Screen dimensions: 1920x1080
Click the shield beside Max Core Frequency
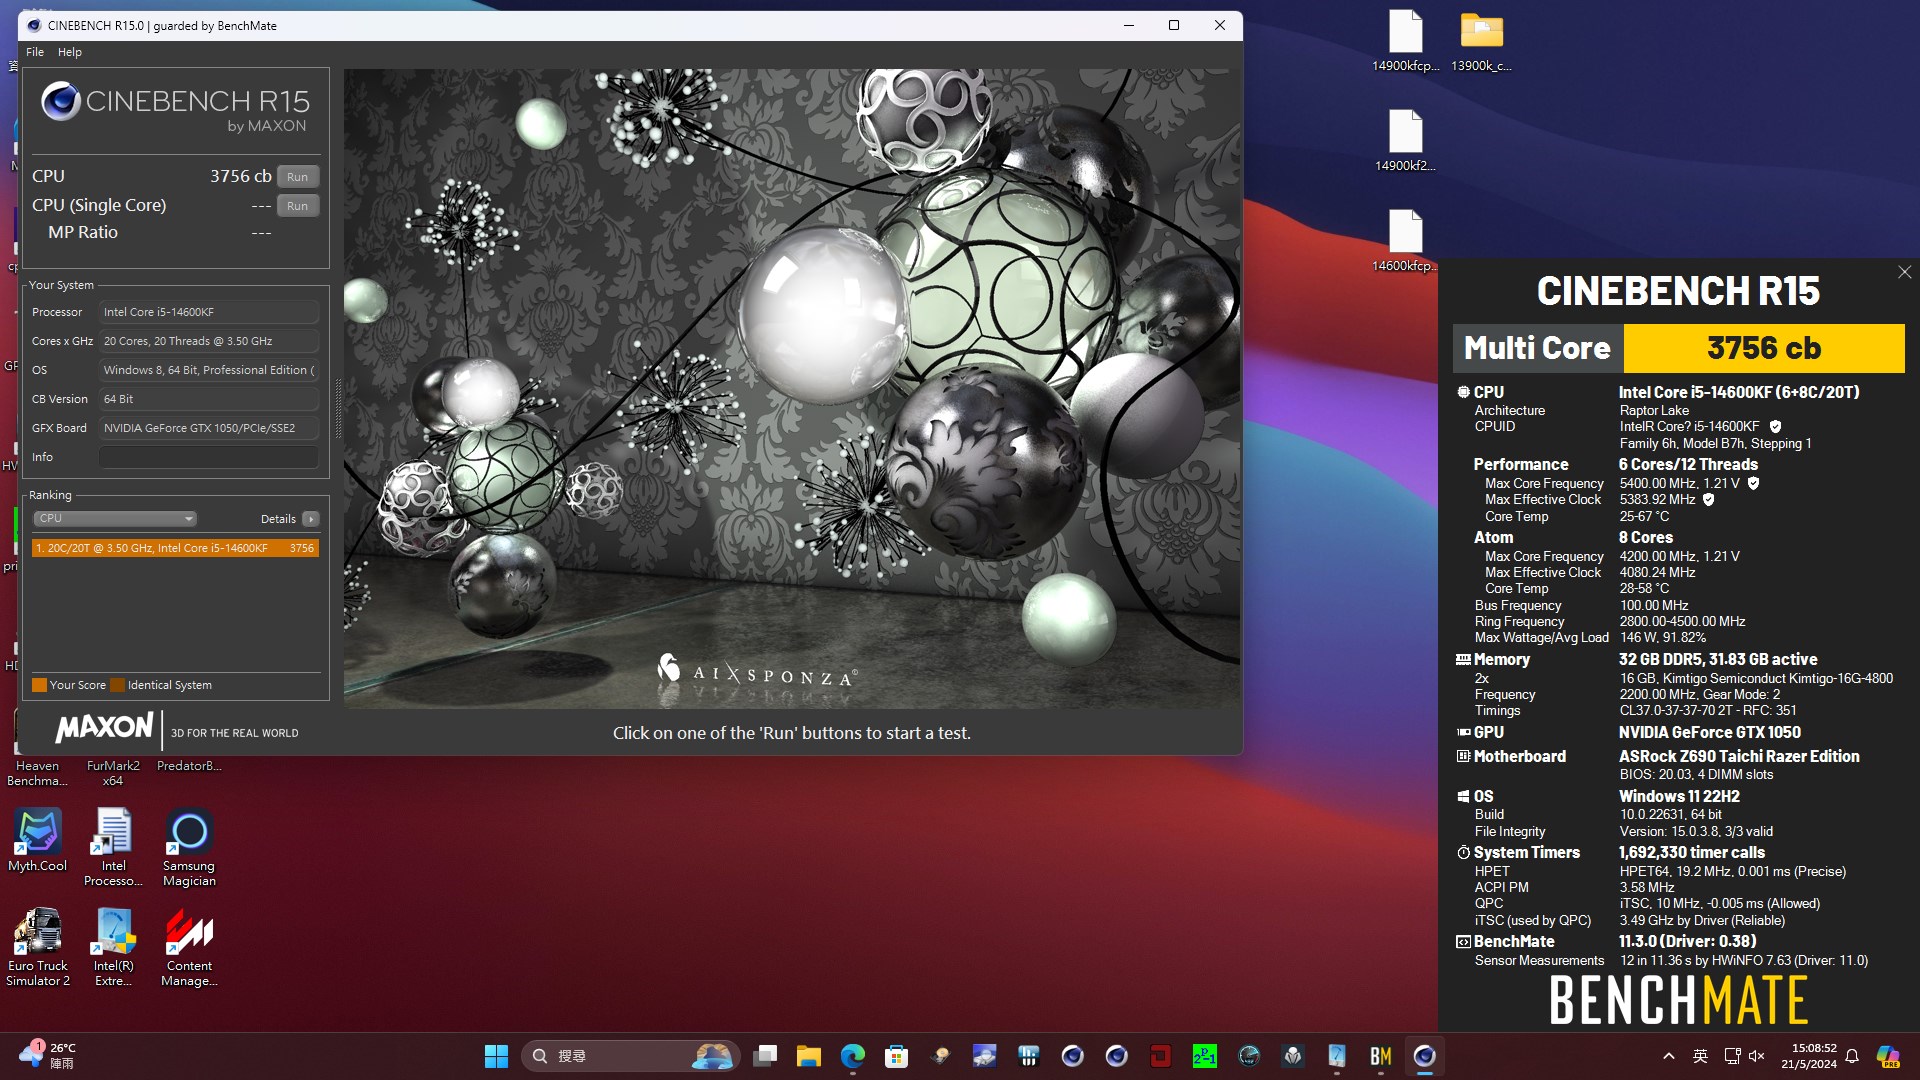[1753, 483]
